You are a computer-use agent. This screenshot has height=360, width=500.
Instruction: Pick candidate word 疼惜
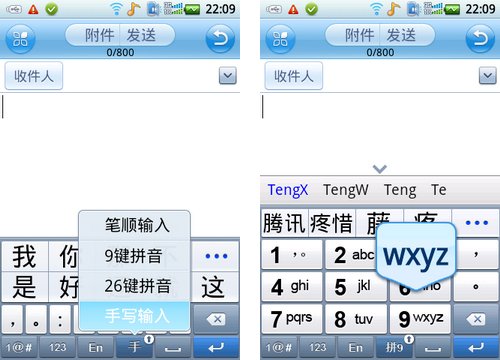[332, 223]
